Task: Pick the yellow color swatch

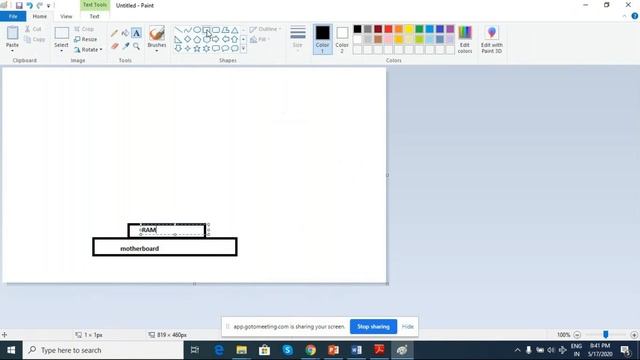Action: tap(409, 29)
